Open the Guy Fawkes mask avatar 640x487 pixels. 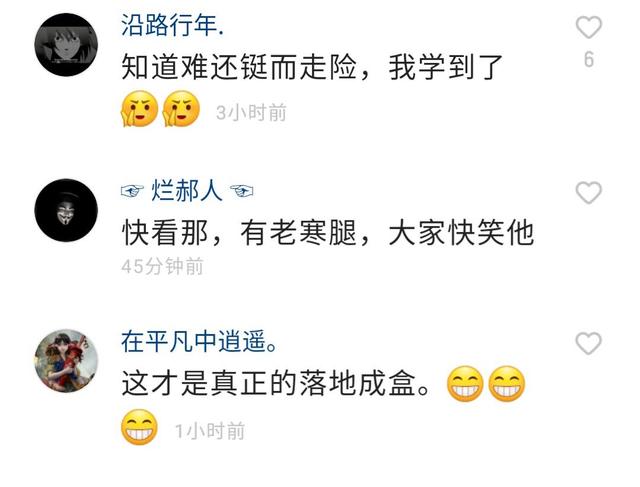click(66, 210)
